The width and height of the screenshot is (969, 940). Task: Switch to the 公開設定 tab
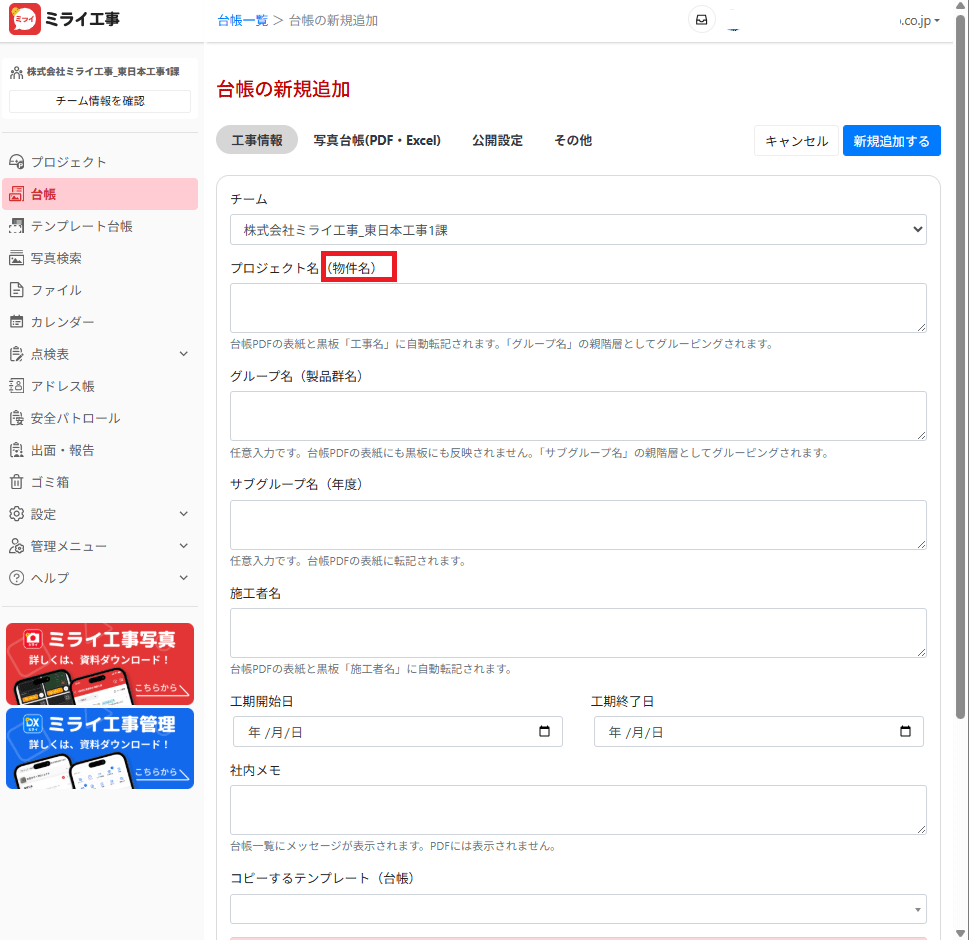click(x=497, y=141)
